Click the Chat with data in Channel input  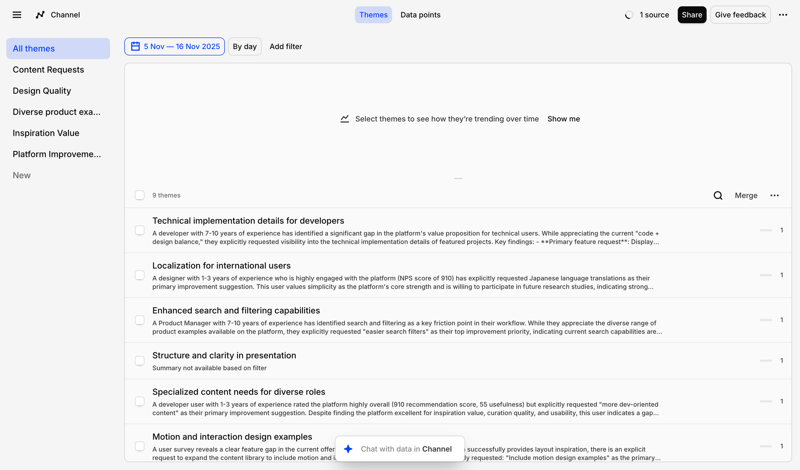coord(406,449)
